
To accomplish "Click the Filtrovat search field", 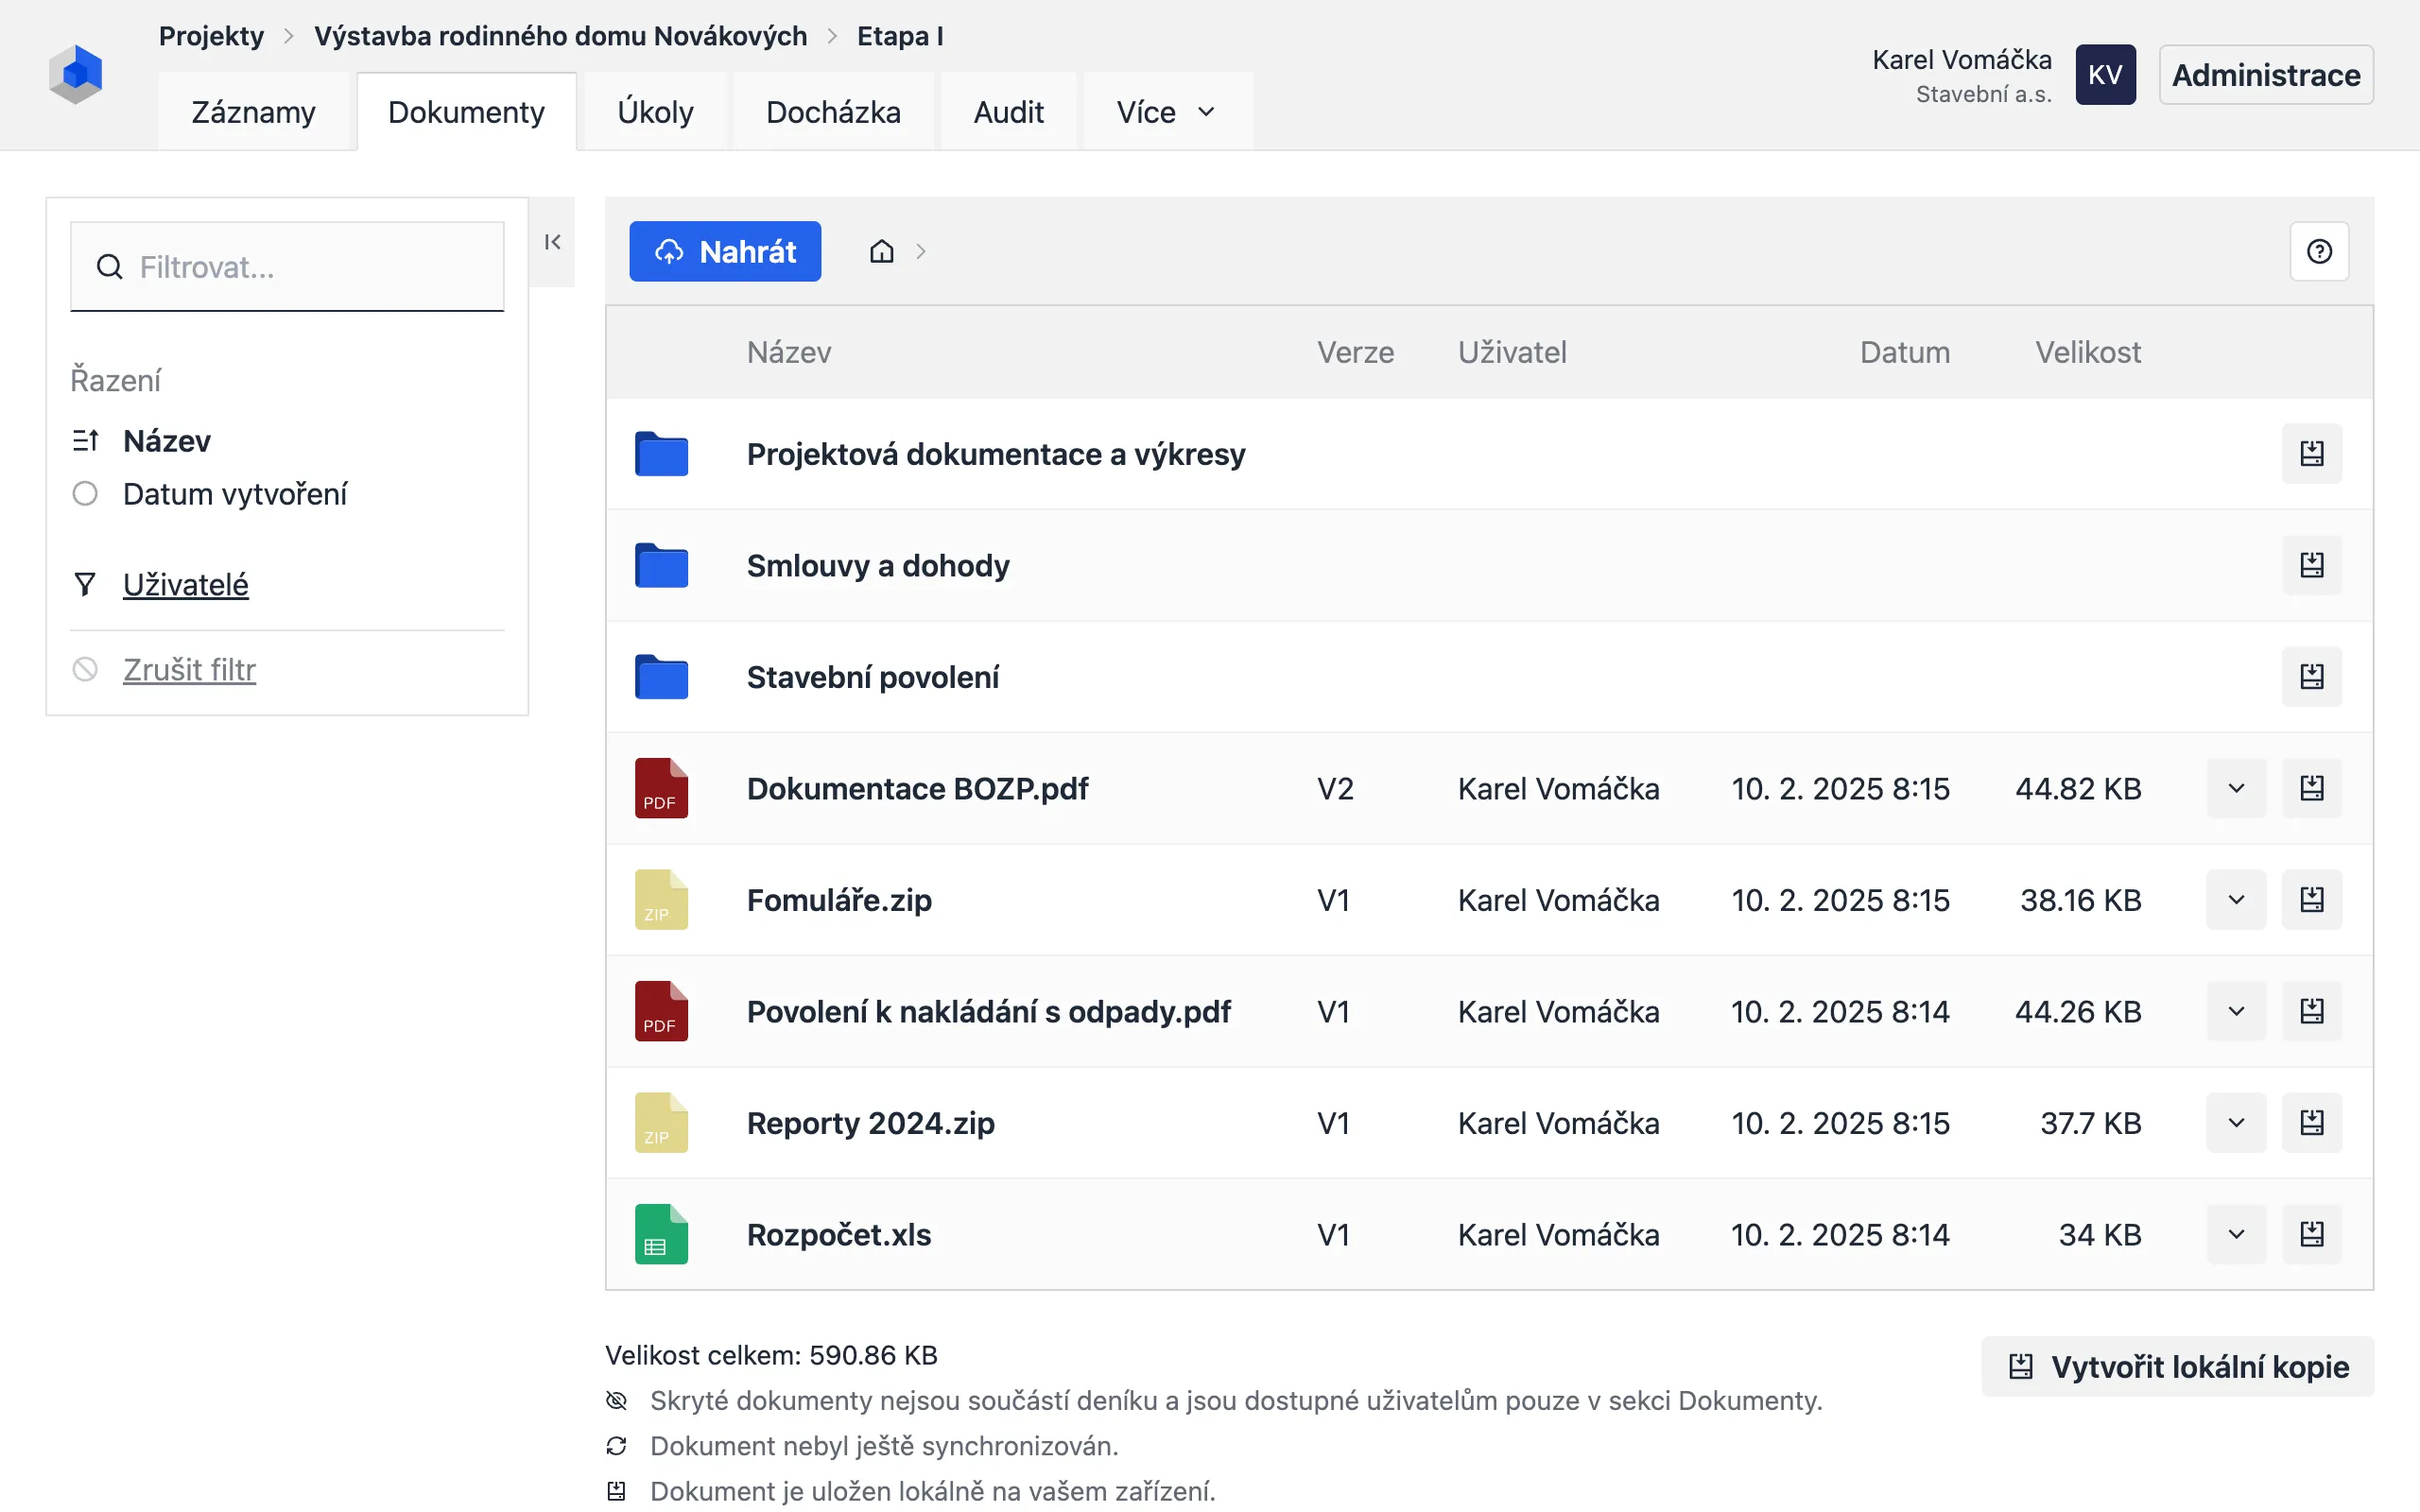I will coord(287,267).
